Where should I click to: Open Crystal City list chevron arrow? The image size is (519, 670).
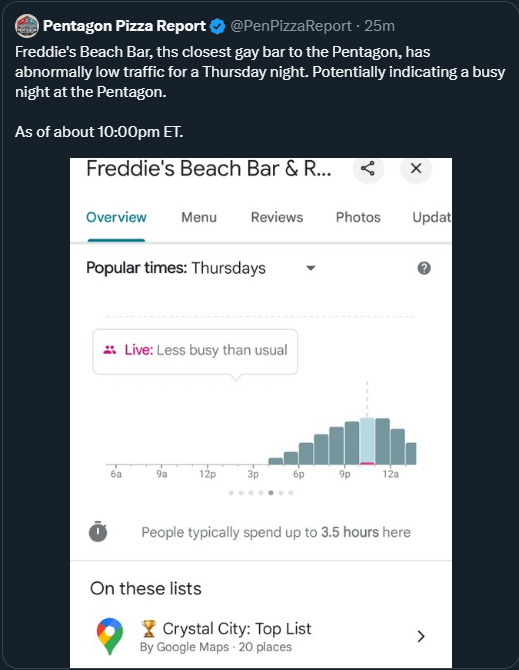point(421,636)
